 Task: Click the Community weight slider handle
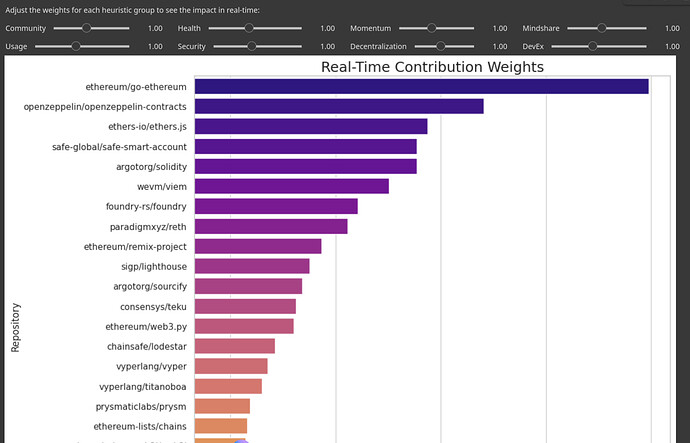[87, 28]
